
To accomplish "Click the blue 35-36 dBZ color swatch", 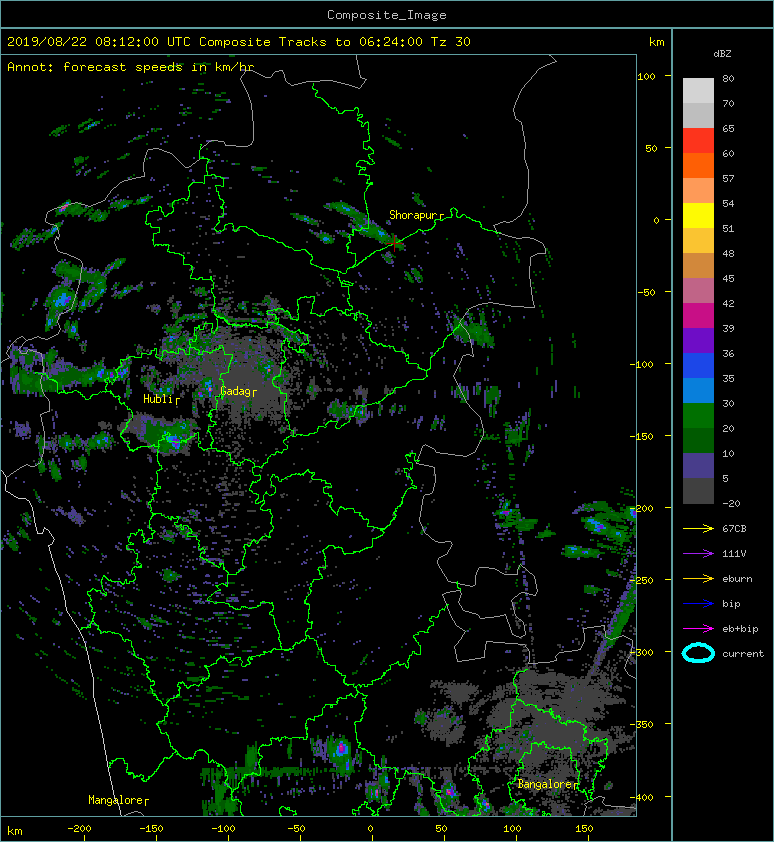I will click(x=698, y=366).
